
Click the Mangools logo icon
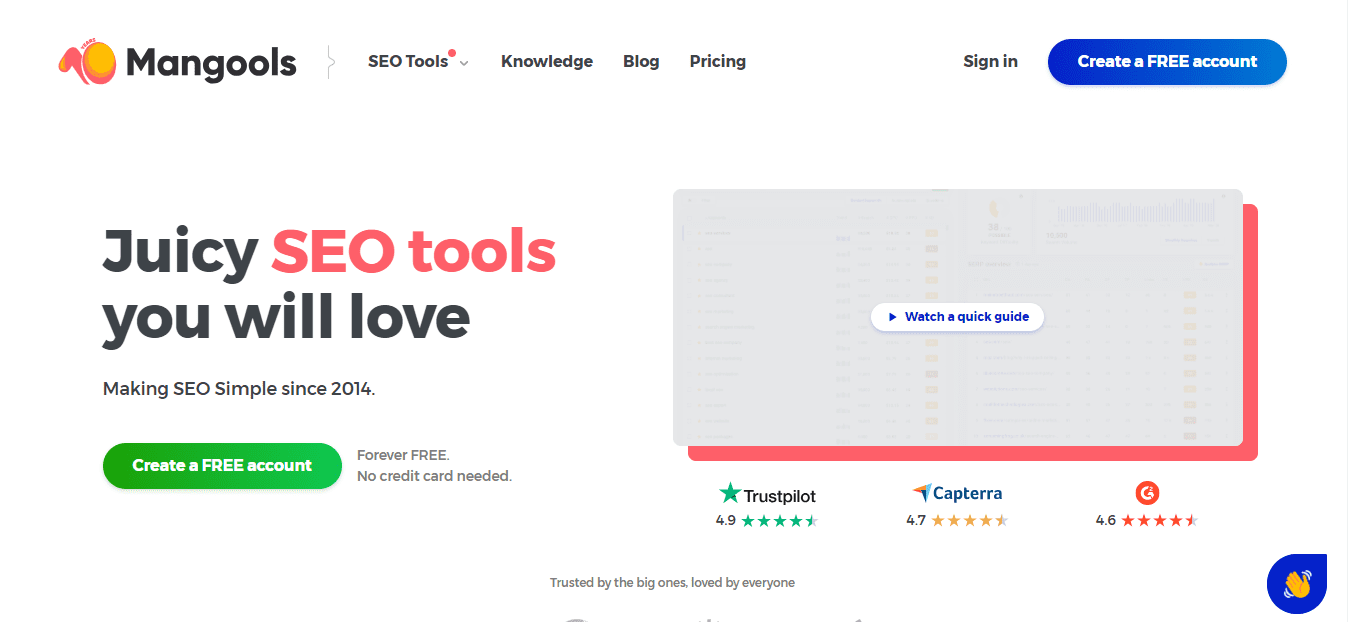(88, 62)
